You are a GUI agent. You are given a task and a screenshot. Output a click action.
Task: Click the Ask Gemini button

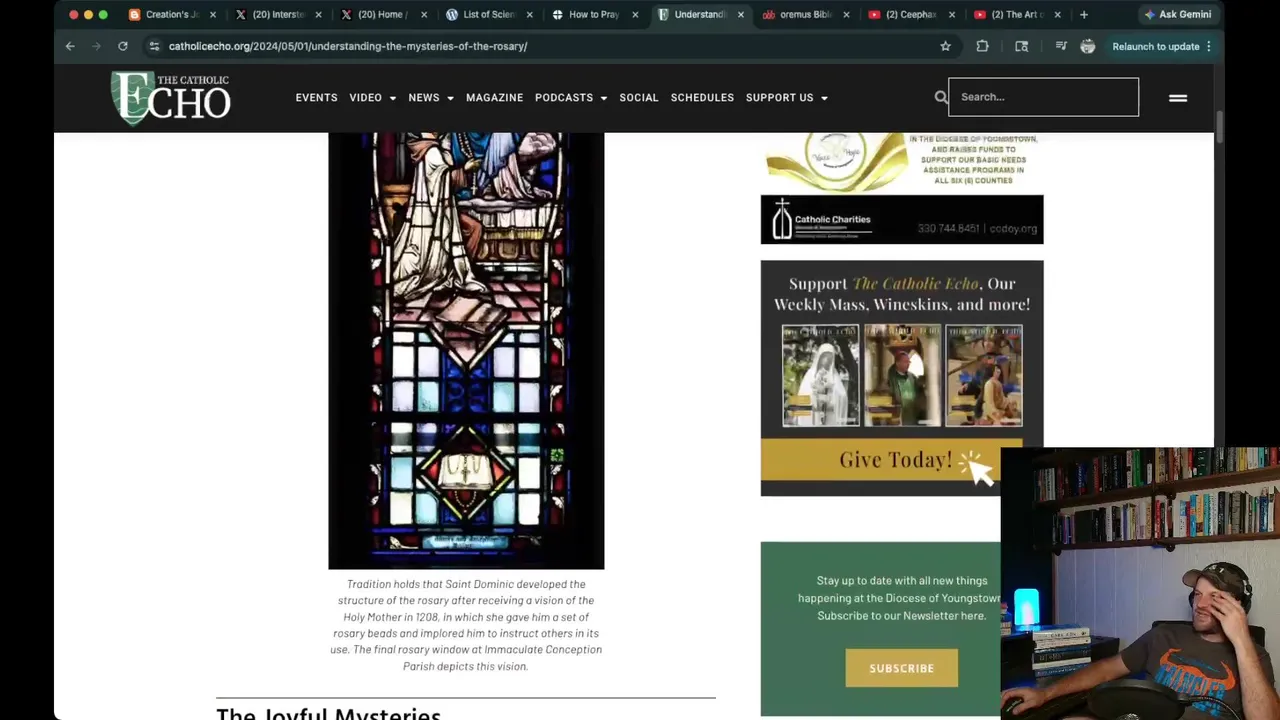point(1178,14)
